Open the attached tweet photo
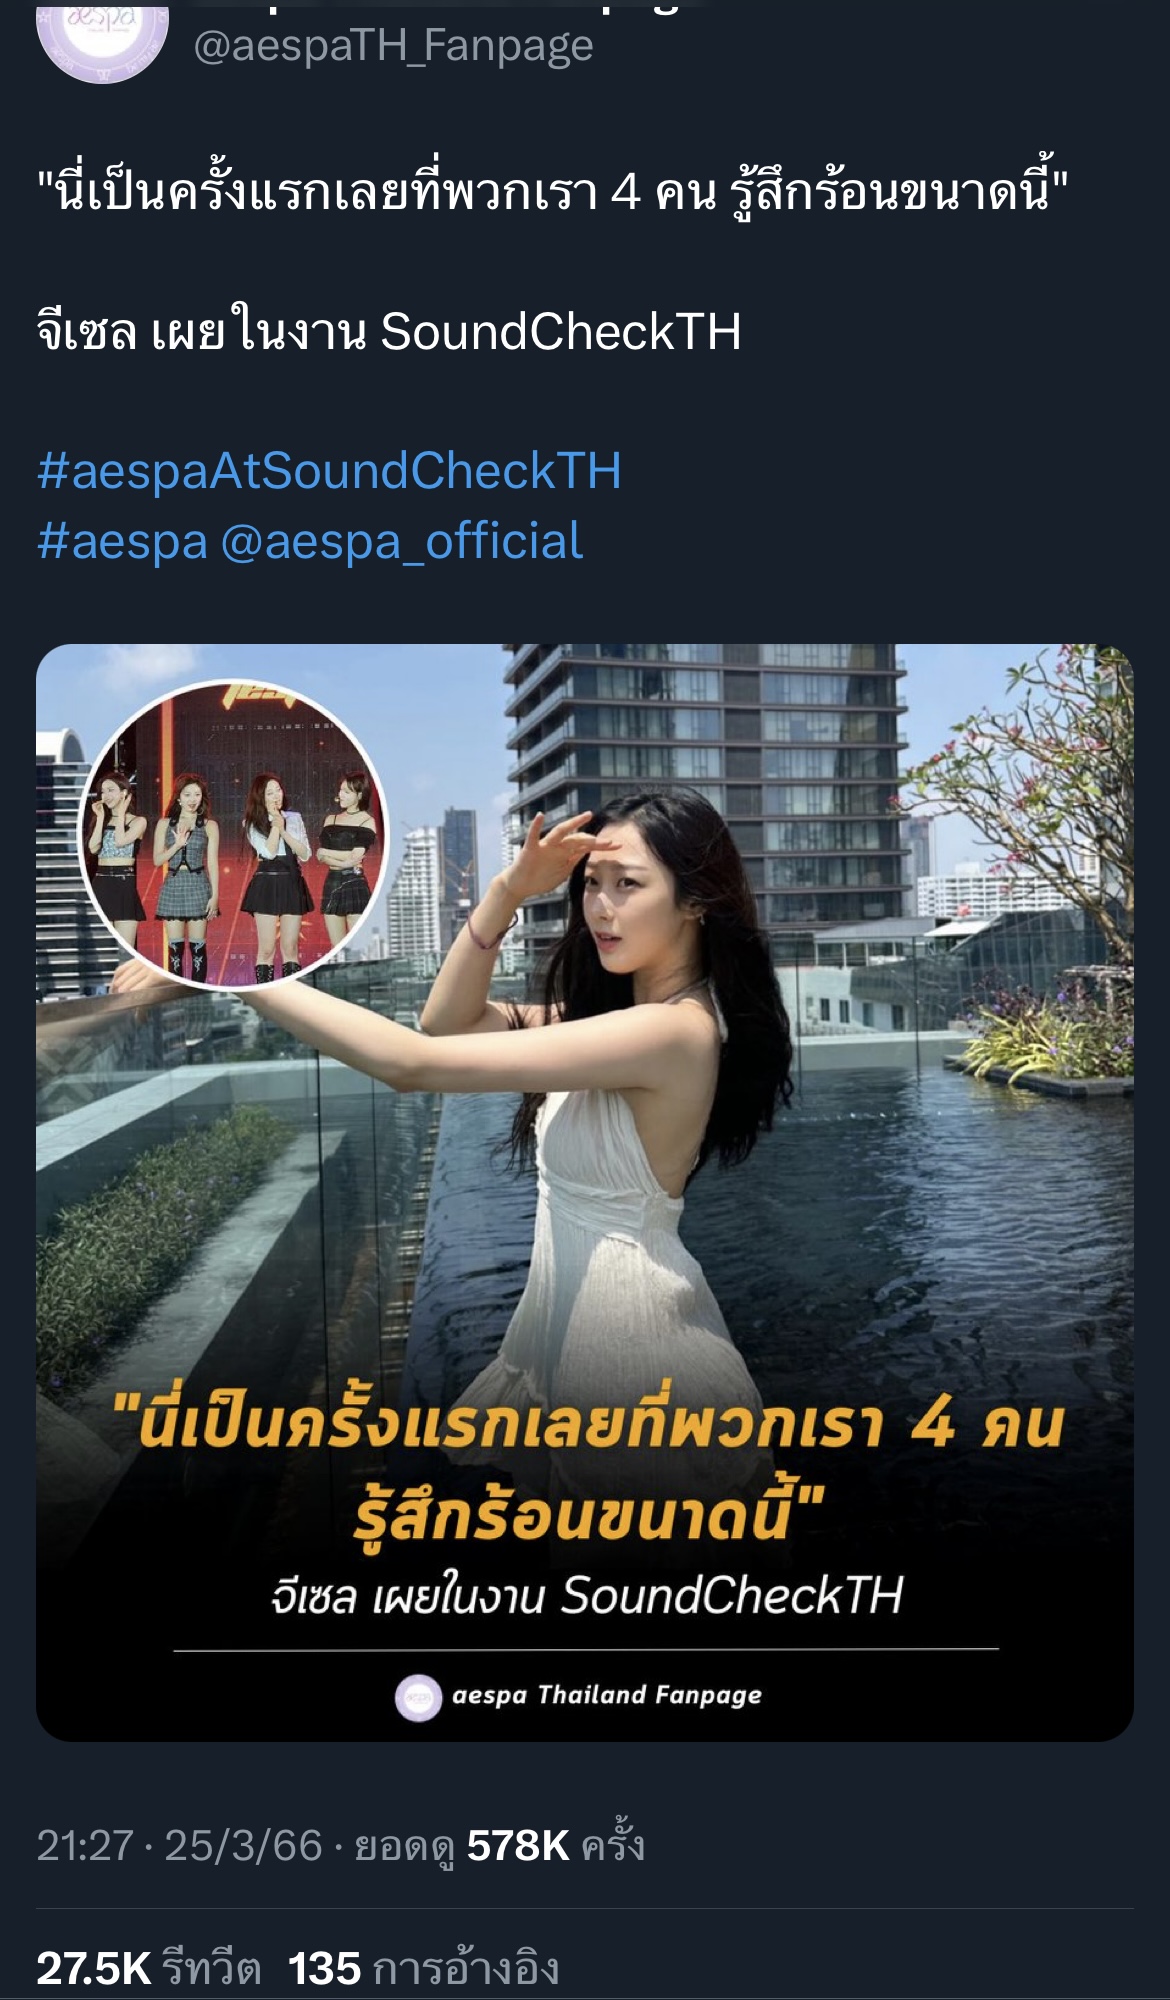Viewport: 1170px width, 2000px height. pyautogui.click(x=585, y=1193)
